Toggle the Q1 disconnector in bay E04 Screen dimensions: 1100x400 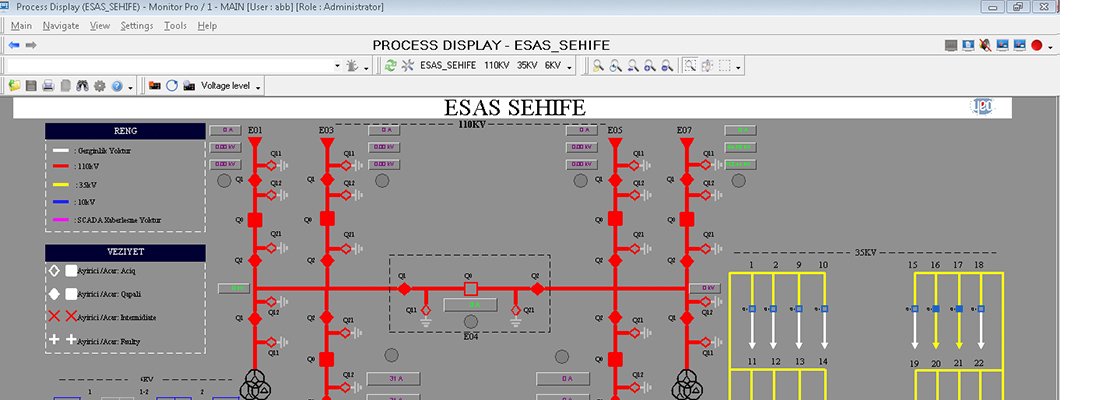tap(404, 289)
